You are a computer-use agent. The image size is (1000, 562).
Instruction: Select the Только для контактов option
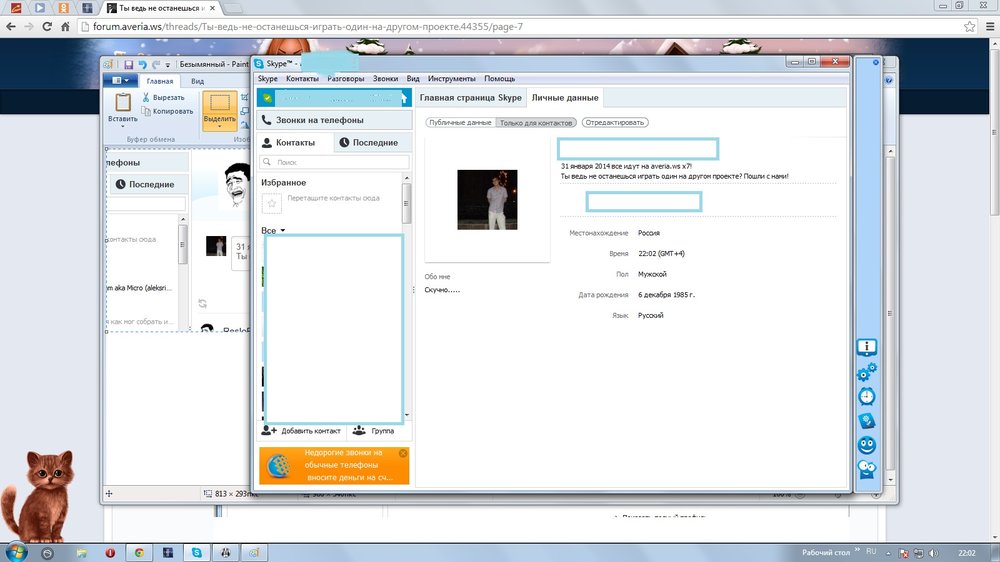click(x=536, y=122)
